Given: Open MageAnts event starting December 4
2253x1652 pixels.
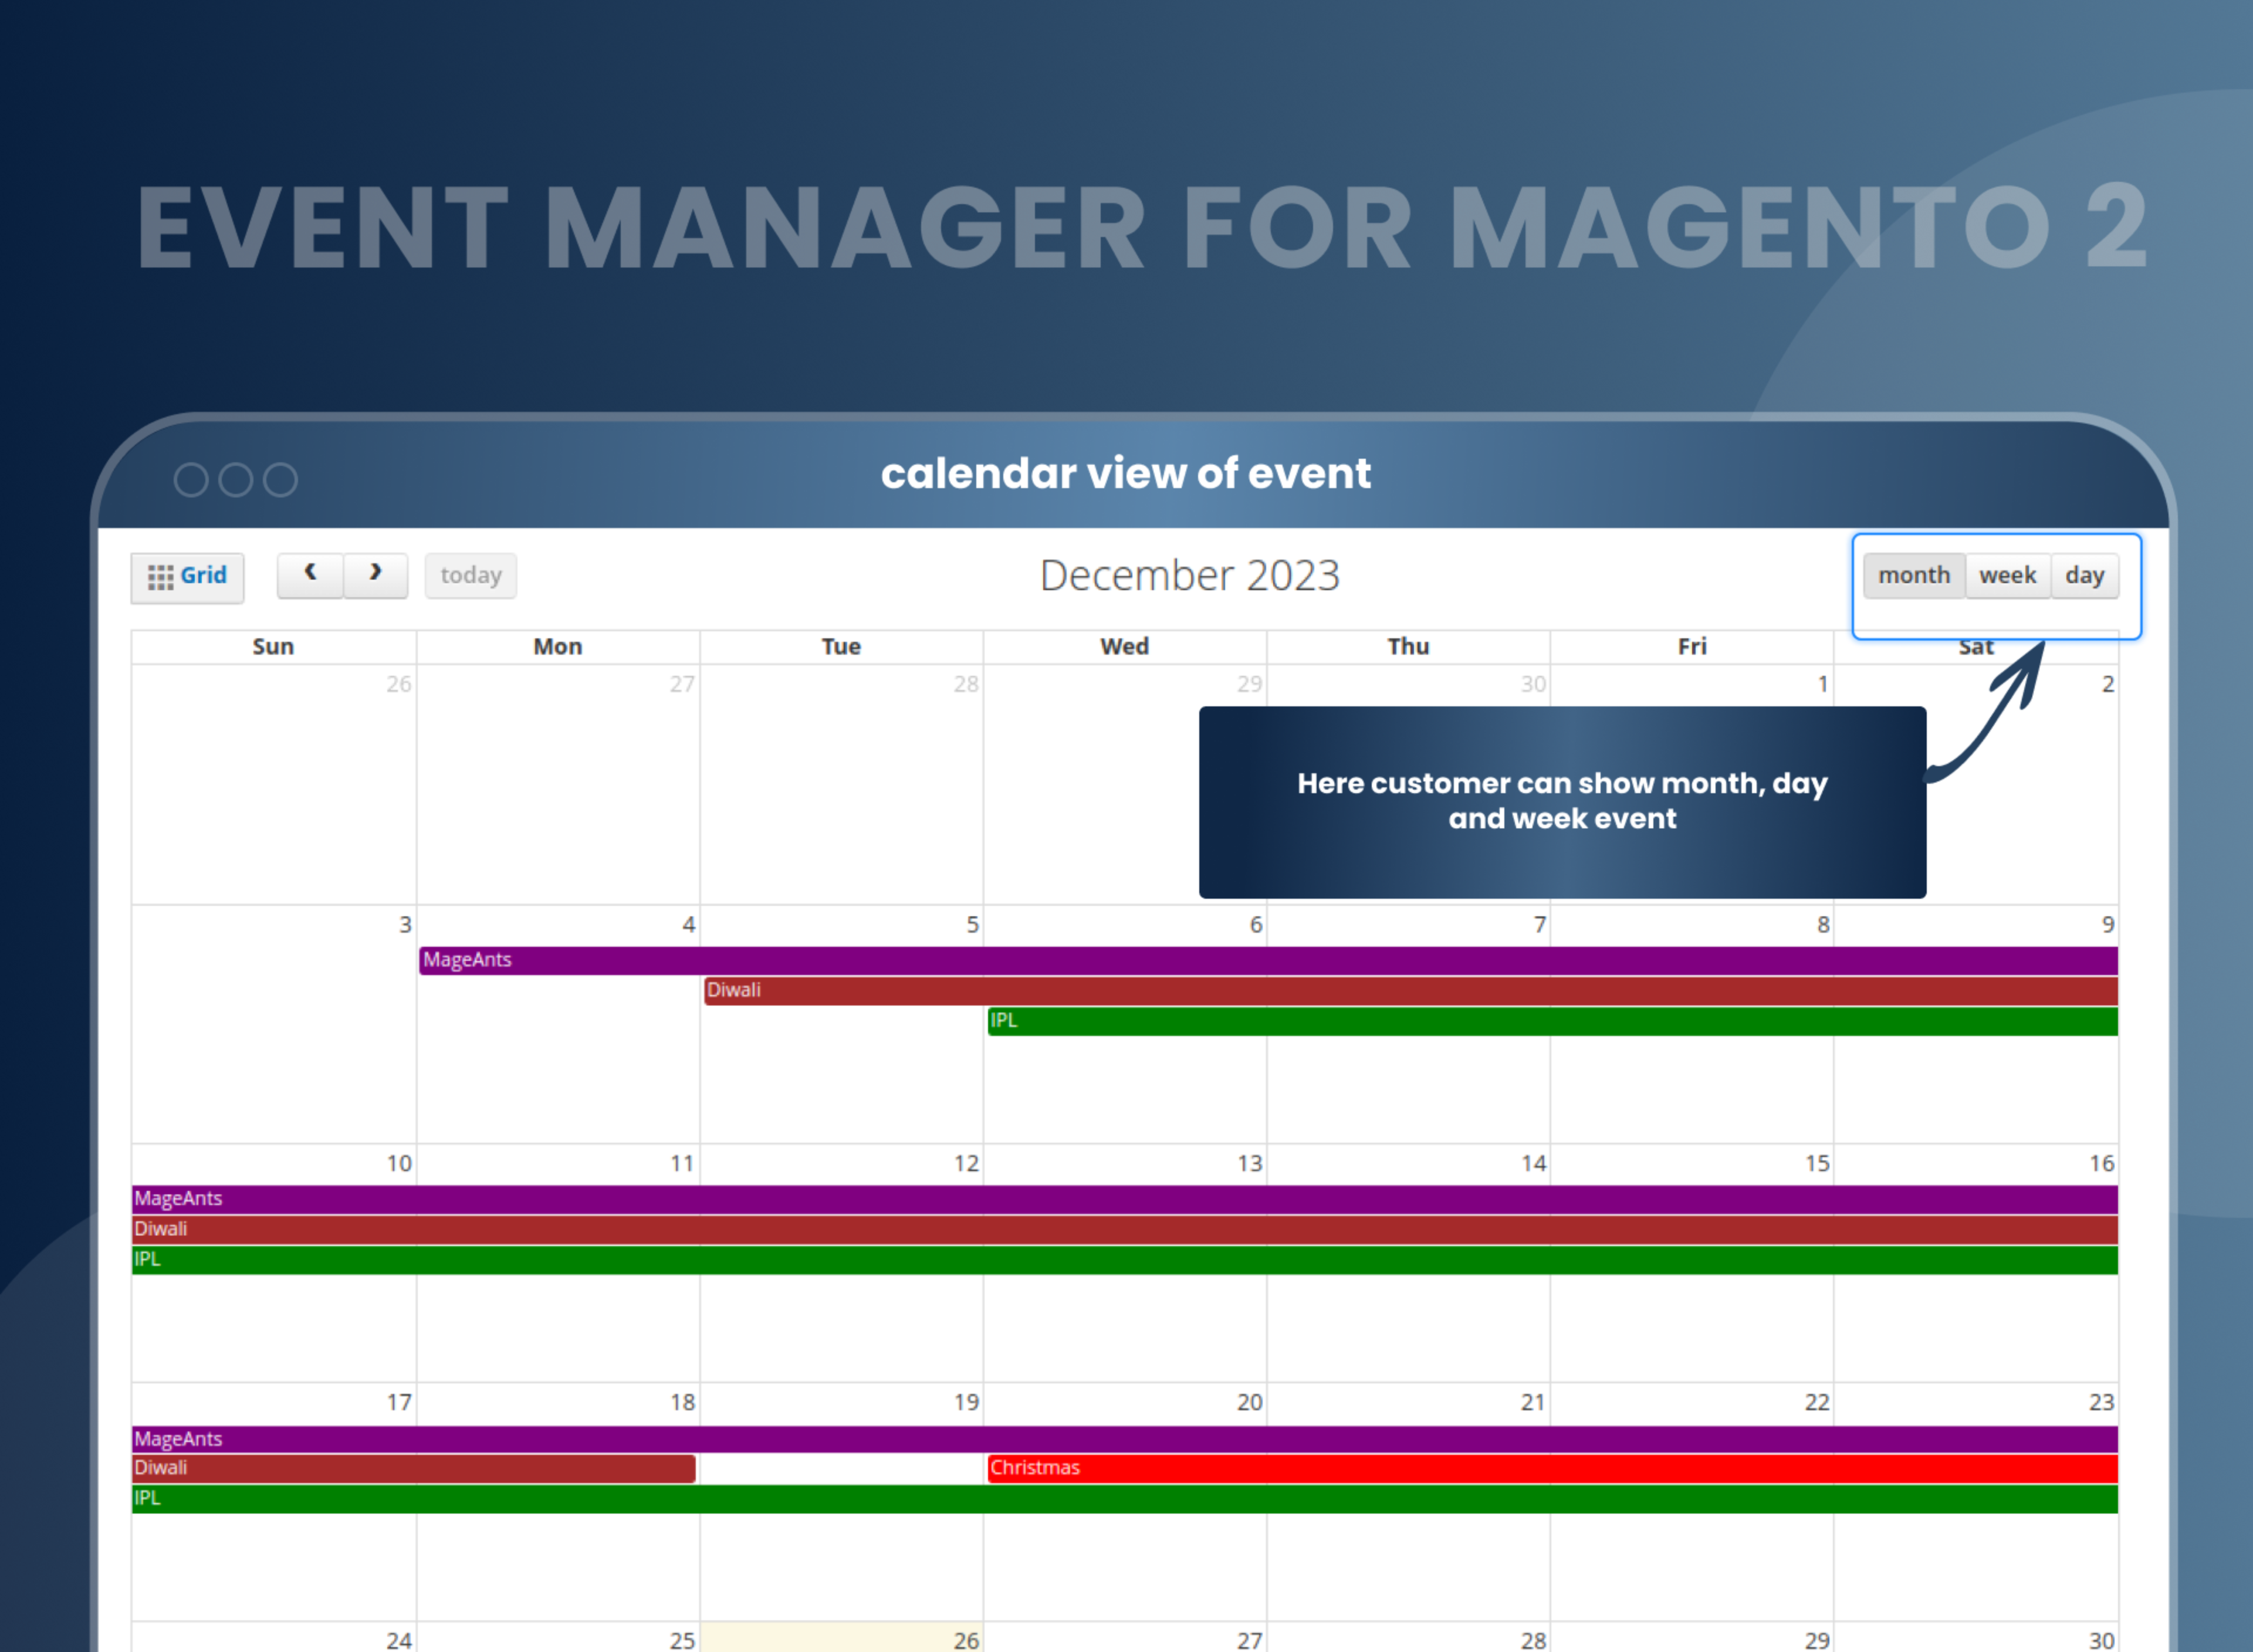Looking at the screenshot, I should click(x=1268, y=961).
